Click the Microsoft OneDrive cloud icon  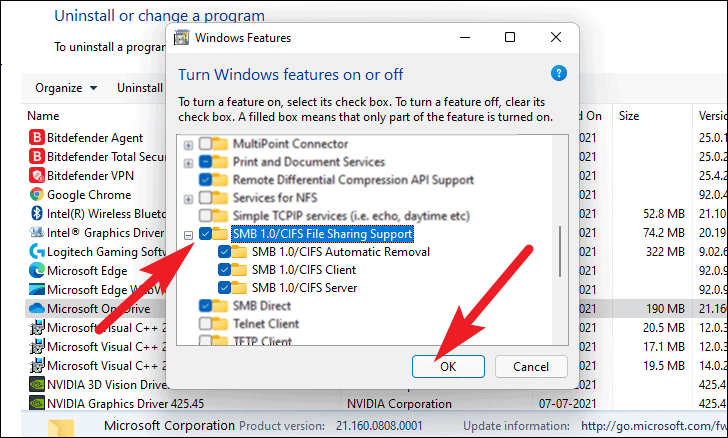click(36, 308)
